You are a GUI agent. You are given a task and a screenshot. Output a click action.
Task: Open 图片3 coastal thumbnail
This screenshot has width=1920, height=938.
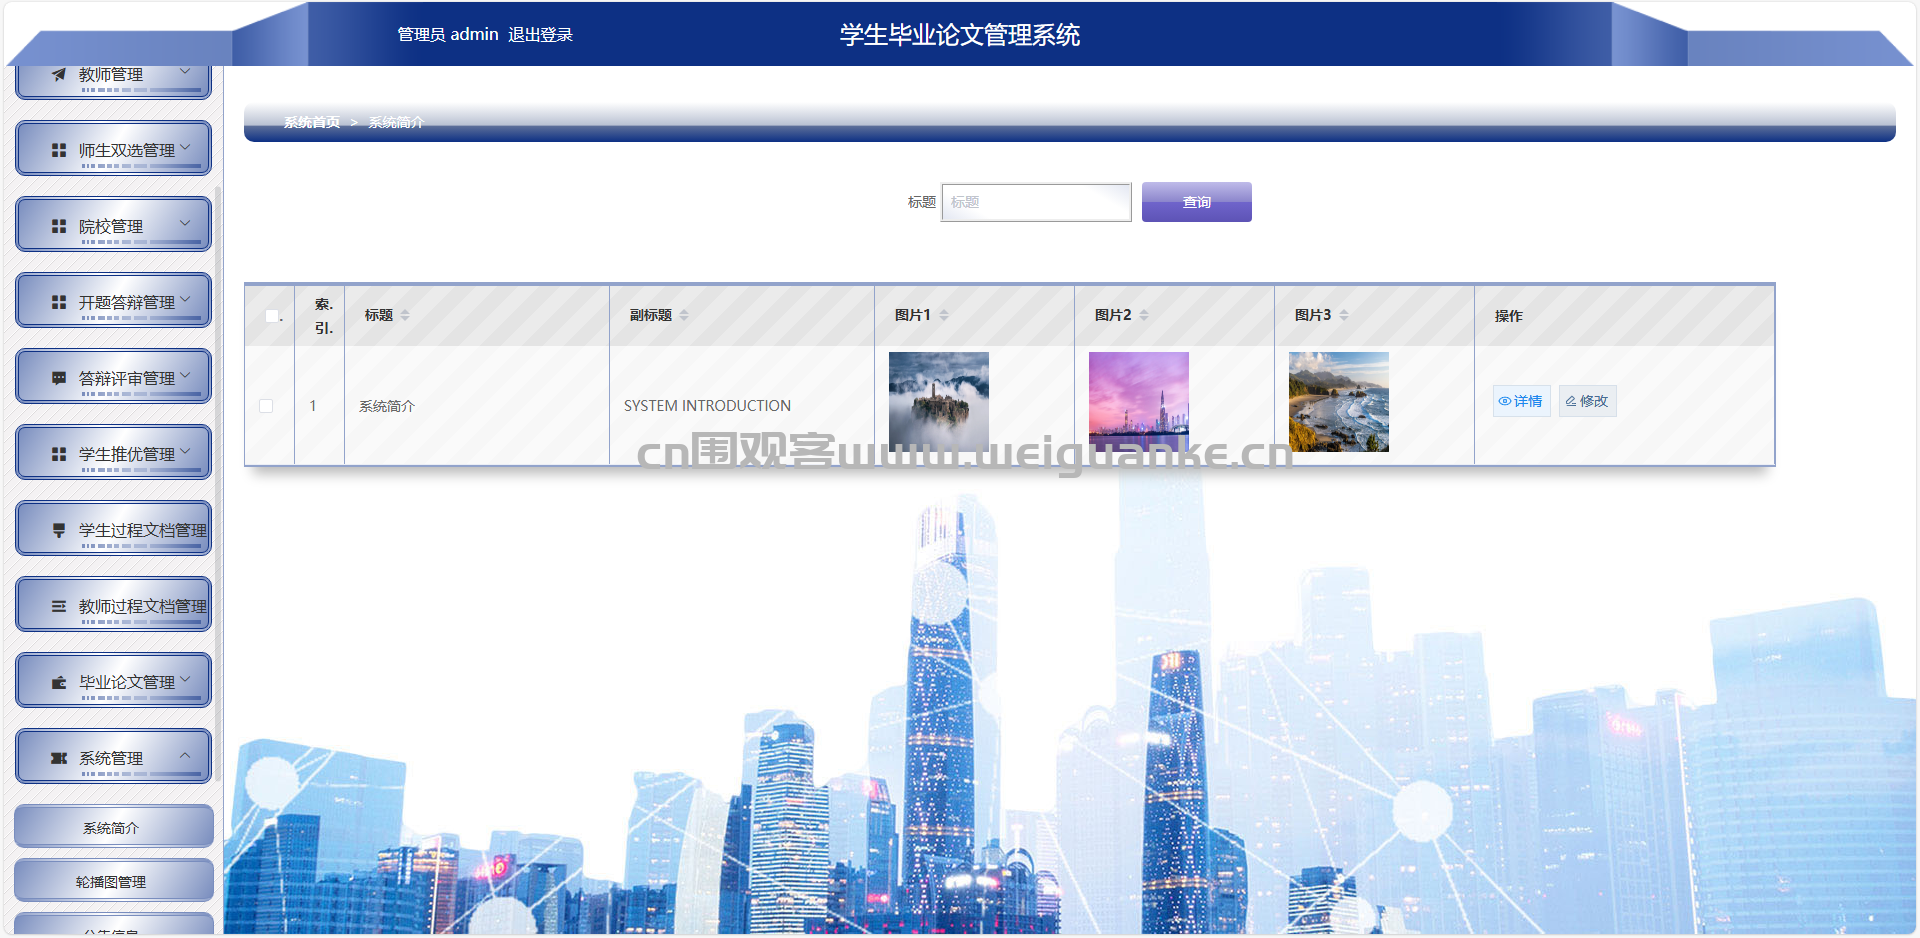1339,402
